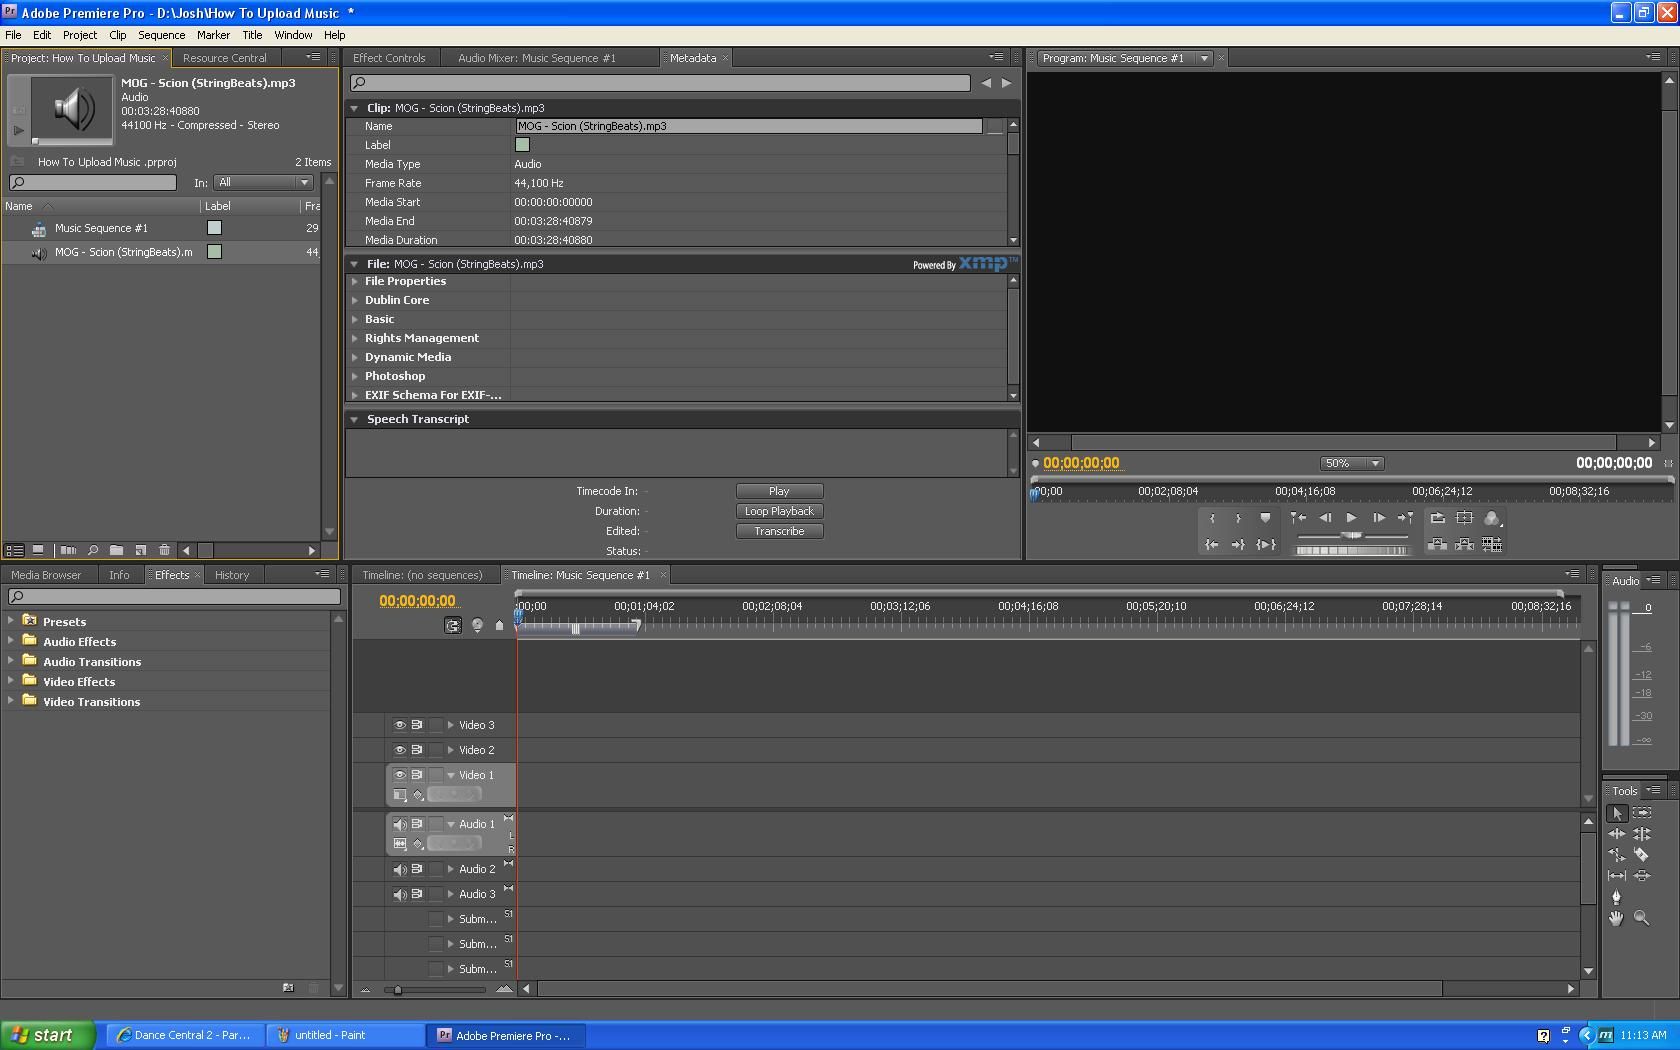Viewport: 1680px width, 1050px height.
Task: Select the Slide tool
Action: pyautogui.click(x=1642, y=876)
